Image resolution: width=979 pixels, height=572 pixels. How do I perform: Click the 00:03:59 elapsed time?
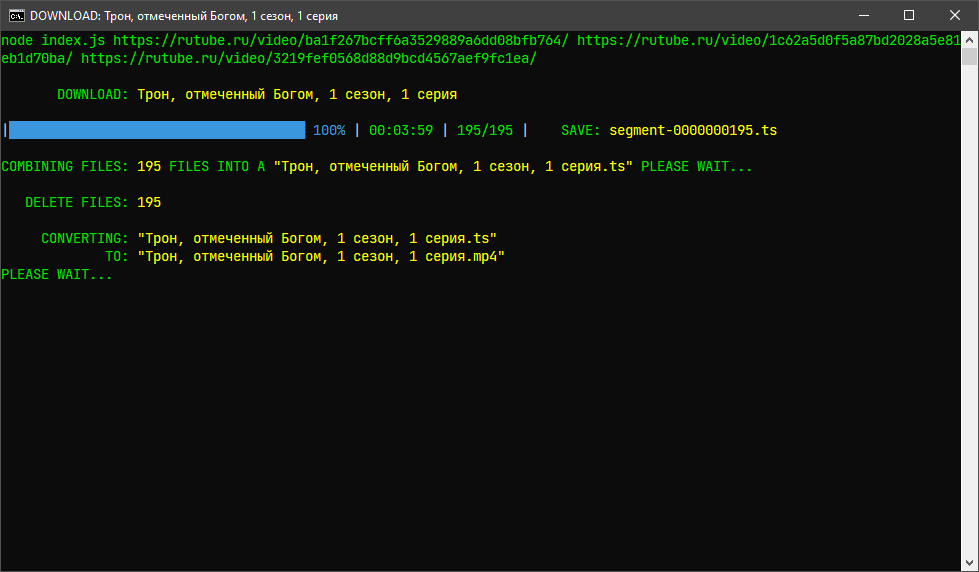click(x=400, y=131)
